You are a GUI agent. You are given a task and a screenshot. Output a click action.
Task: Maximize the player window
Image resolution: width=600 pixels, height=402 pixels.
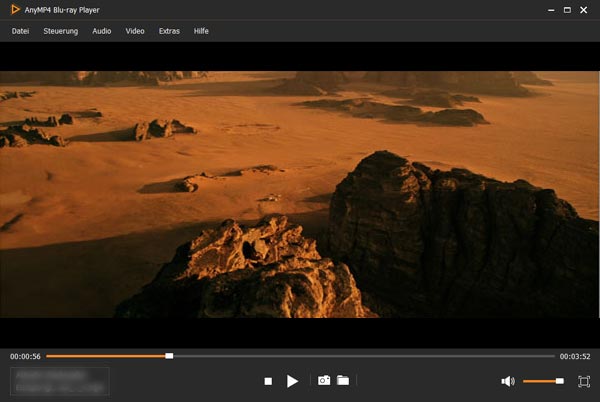coord(567,10)
